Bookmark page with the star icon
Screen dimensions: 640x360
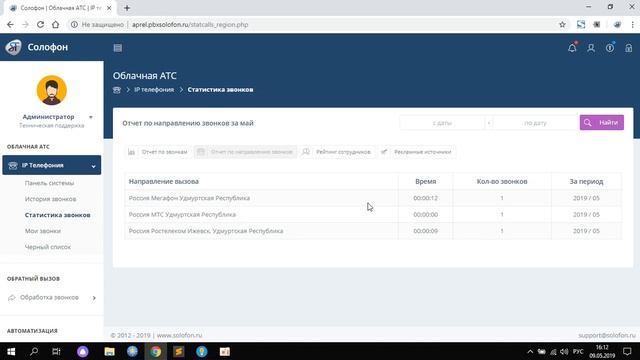(562, 24)
